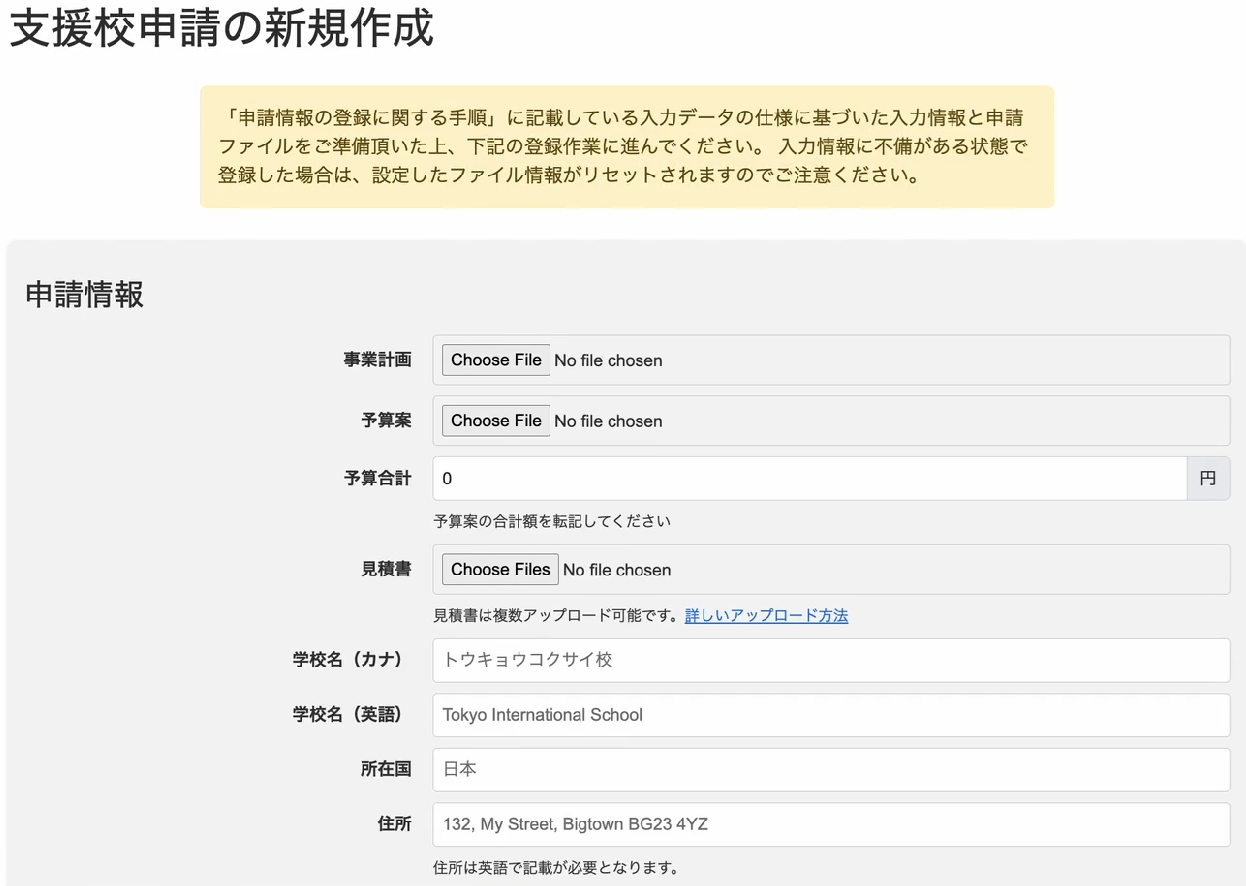
Task: Click the yellow instruction notice box
Action: click(x=626, y=146)
